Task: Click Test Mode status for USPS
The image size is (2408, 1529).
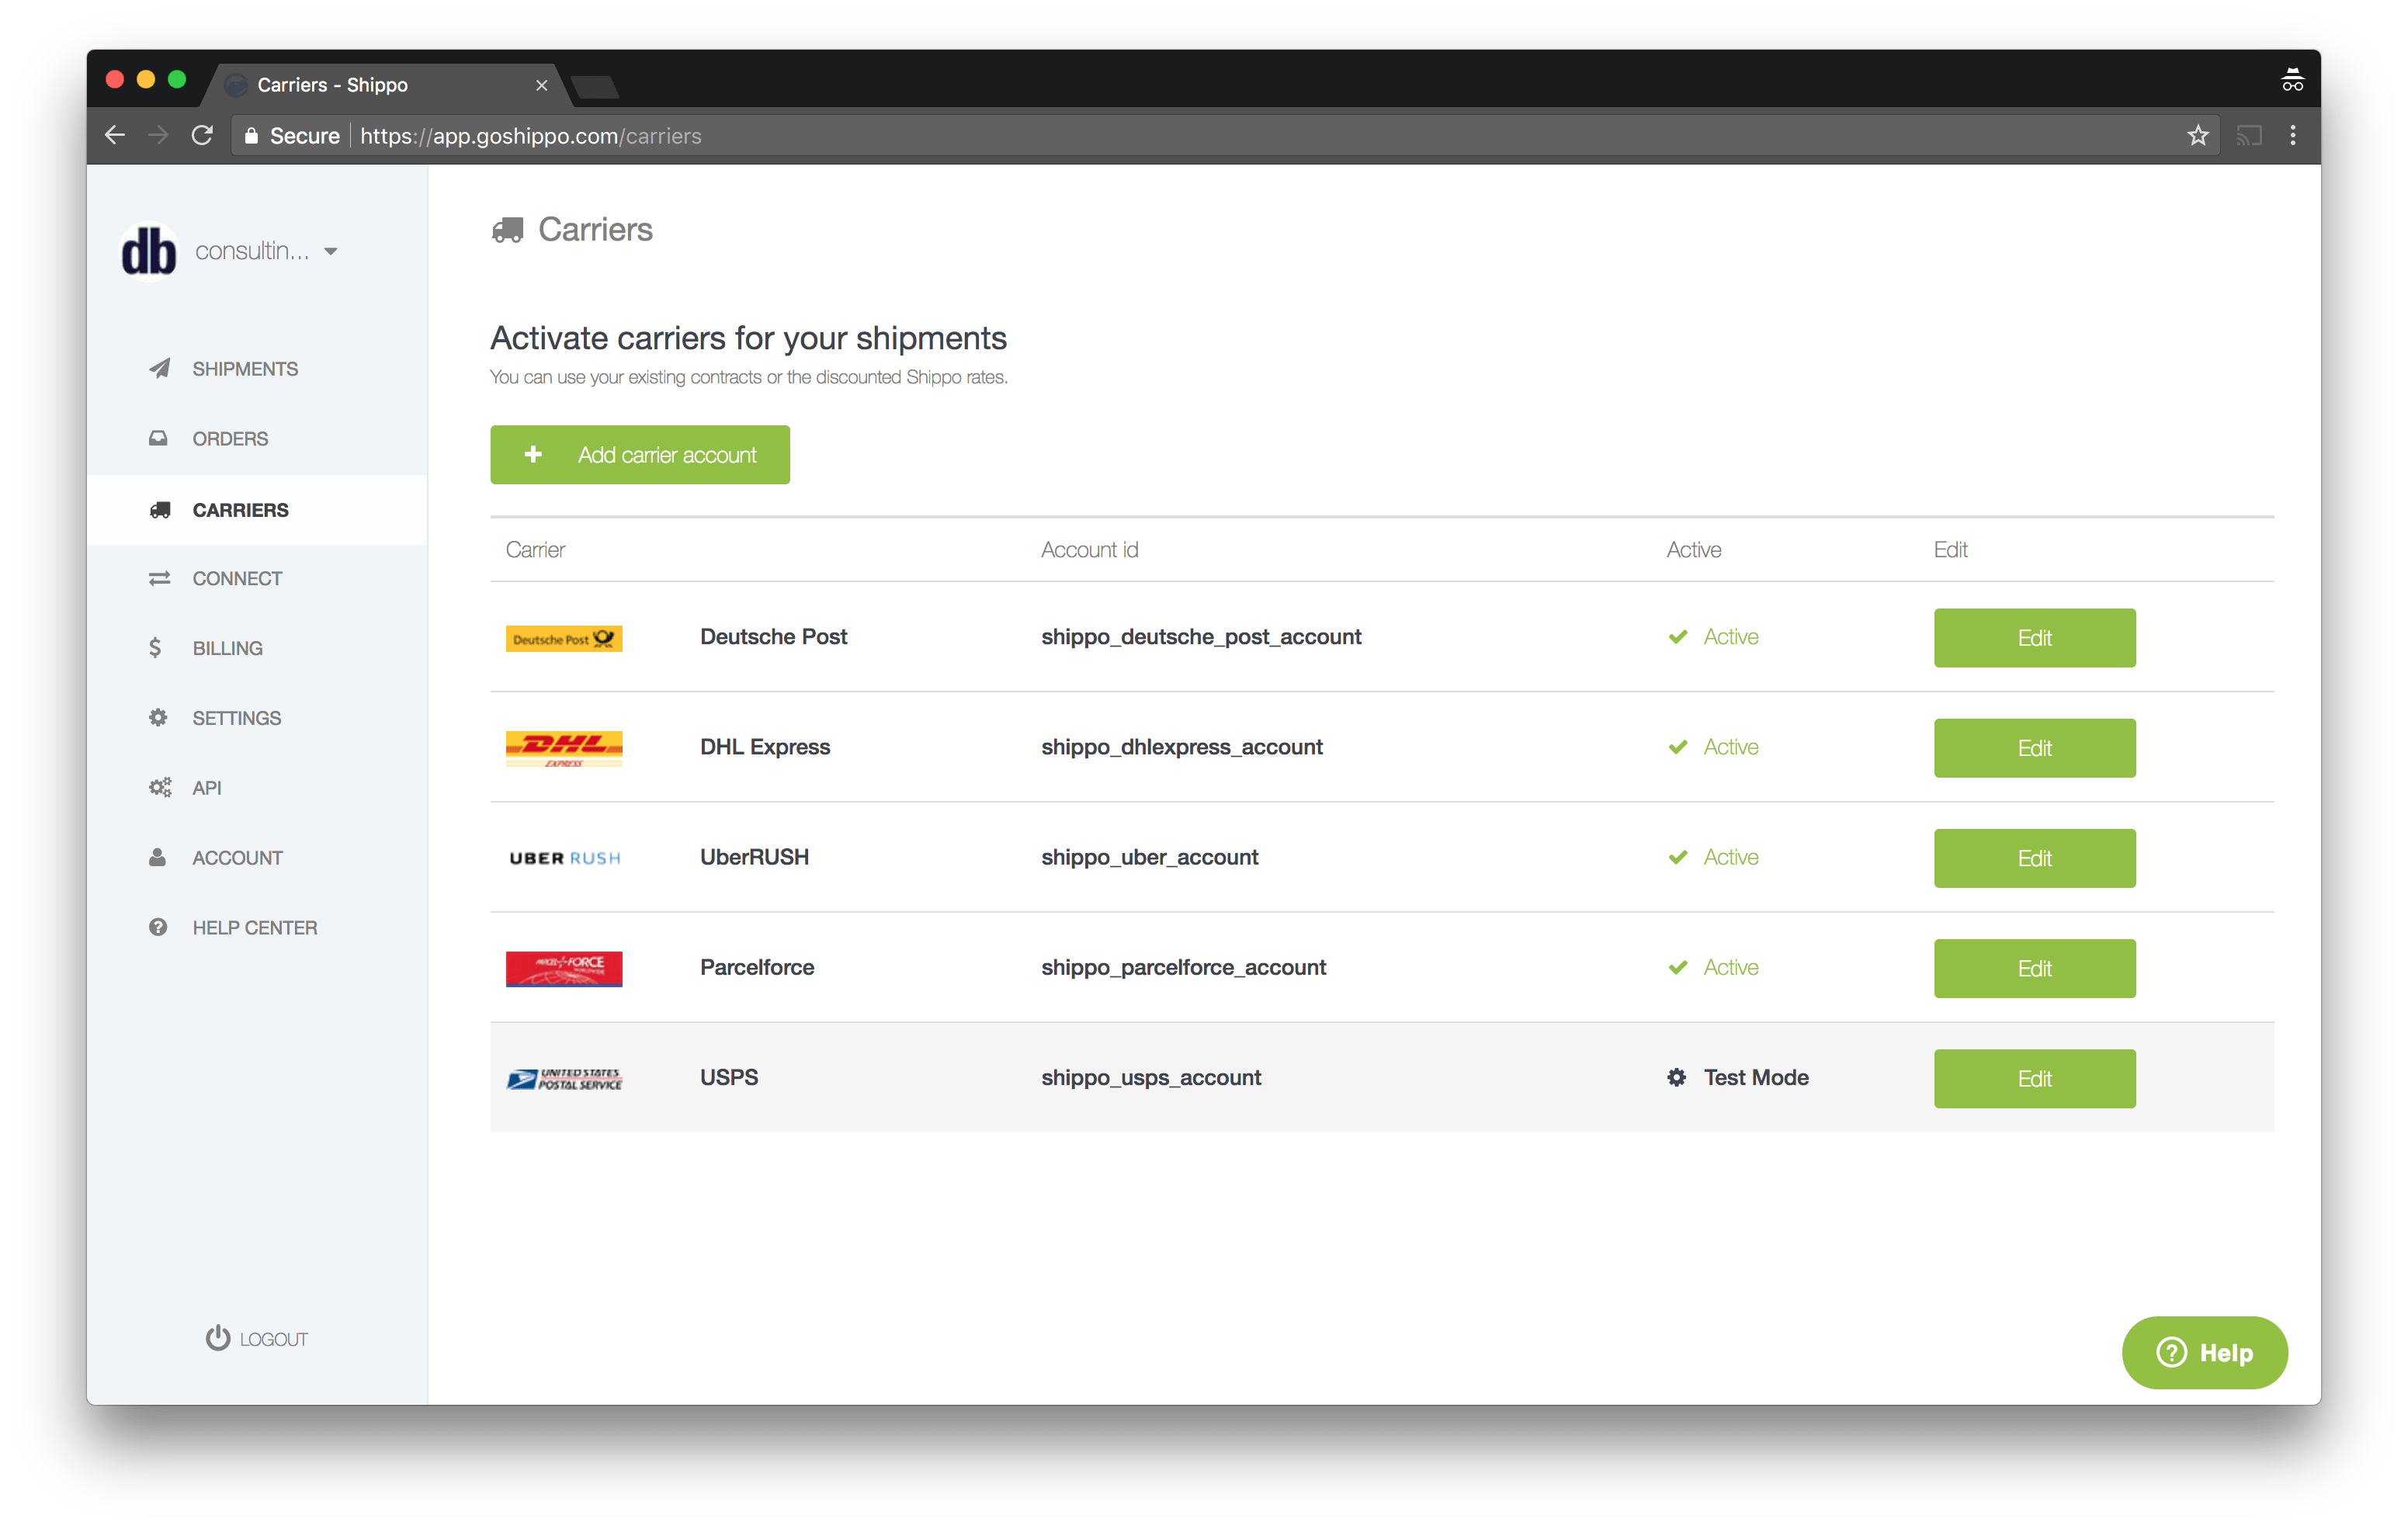Action: 1738,1078
